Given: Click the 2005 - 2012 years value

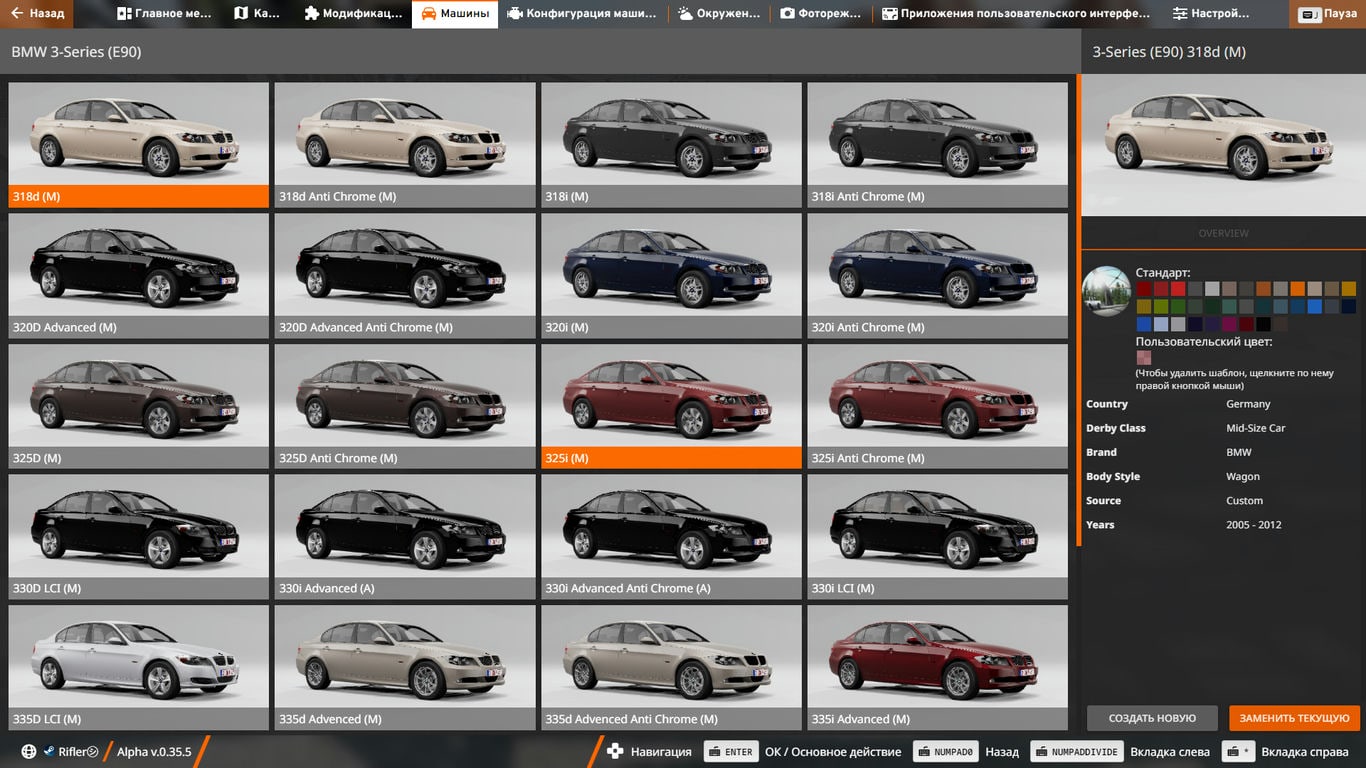Looking at the screenshot, I should pos(1254,524).
